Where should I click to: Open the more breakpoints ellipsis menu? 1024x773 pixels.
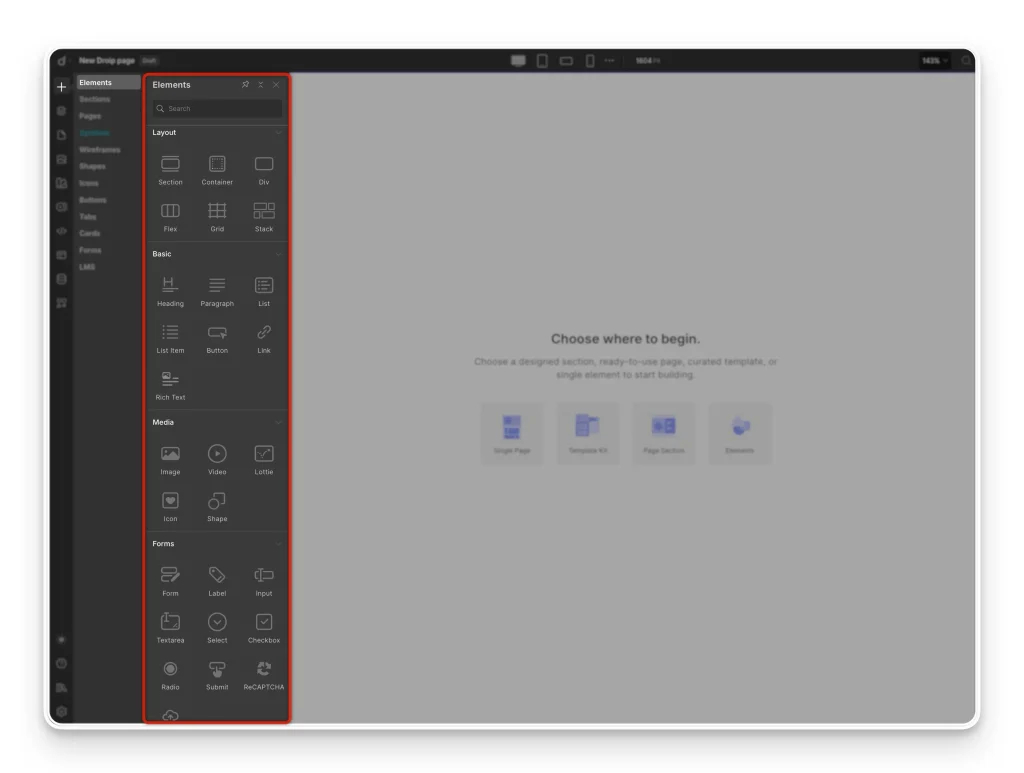[609, 60]
